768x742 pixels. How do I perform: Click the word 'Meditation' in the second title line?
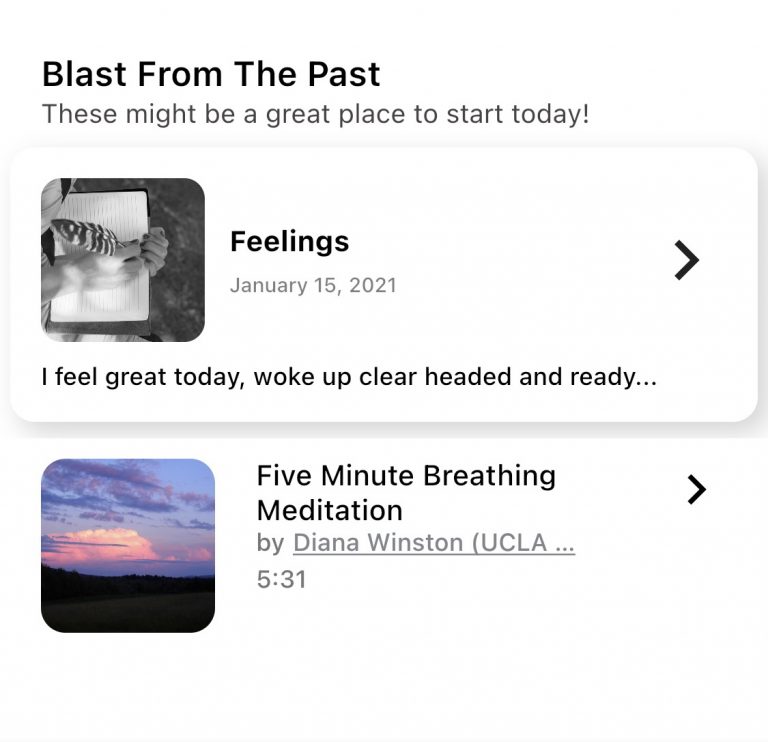(330, 511)
